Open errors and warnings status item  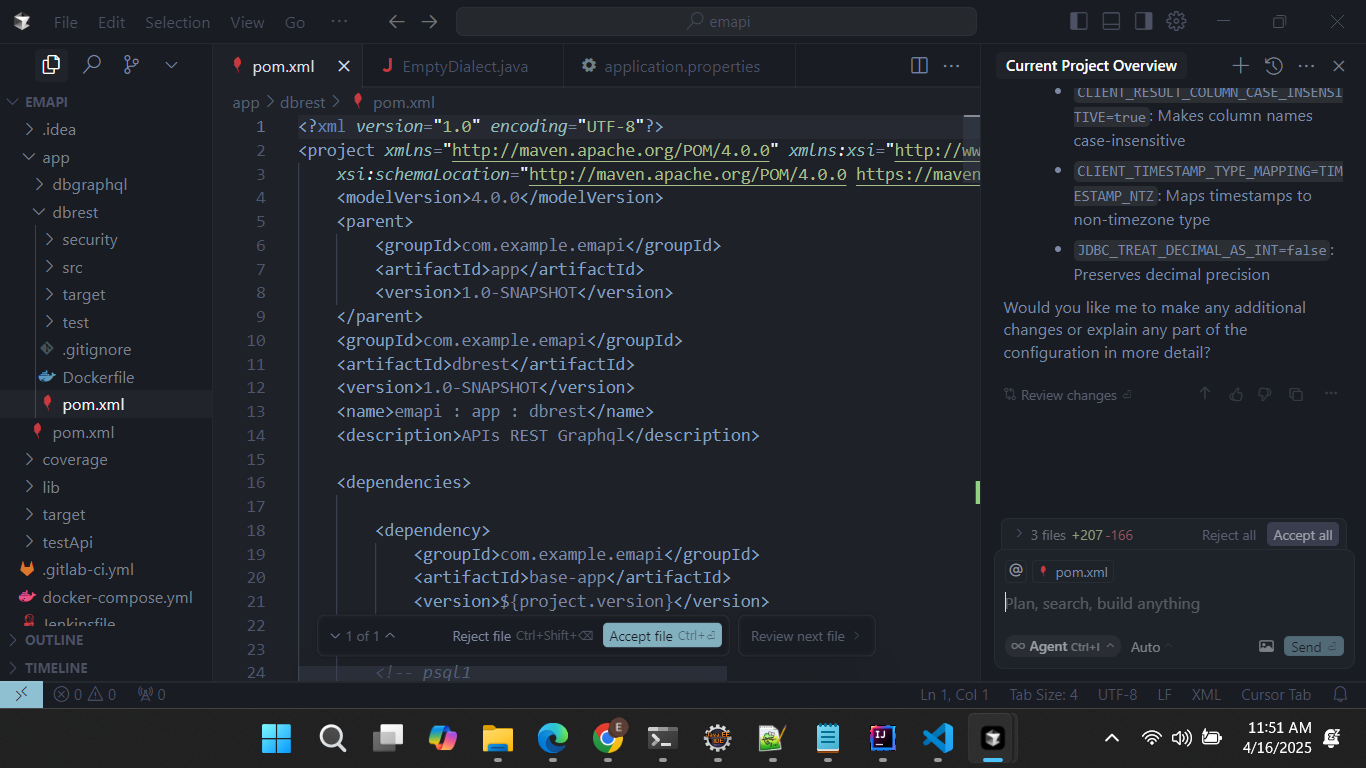pos(85,694)
